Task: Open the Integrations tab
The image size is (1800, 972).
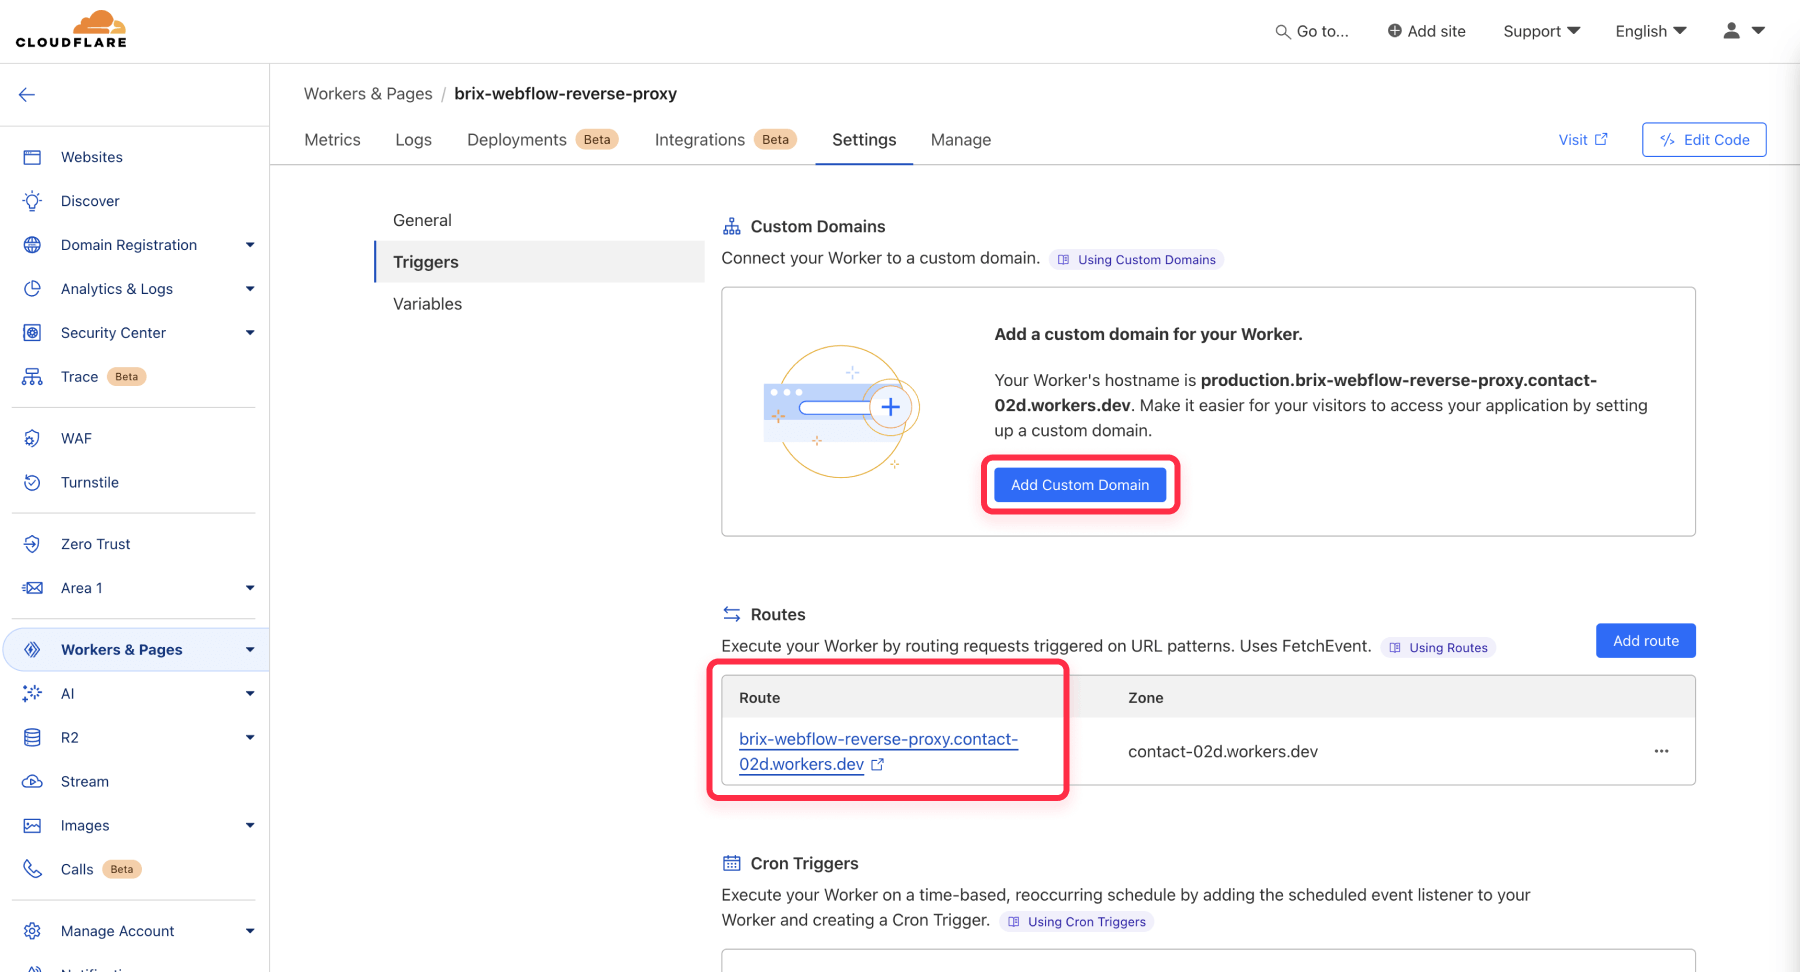Action: point(725,140)
